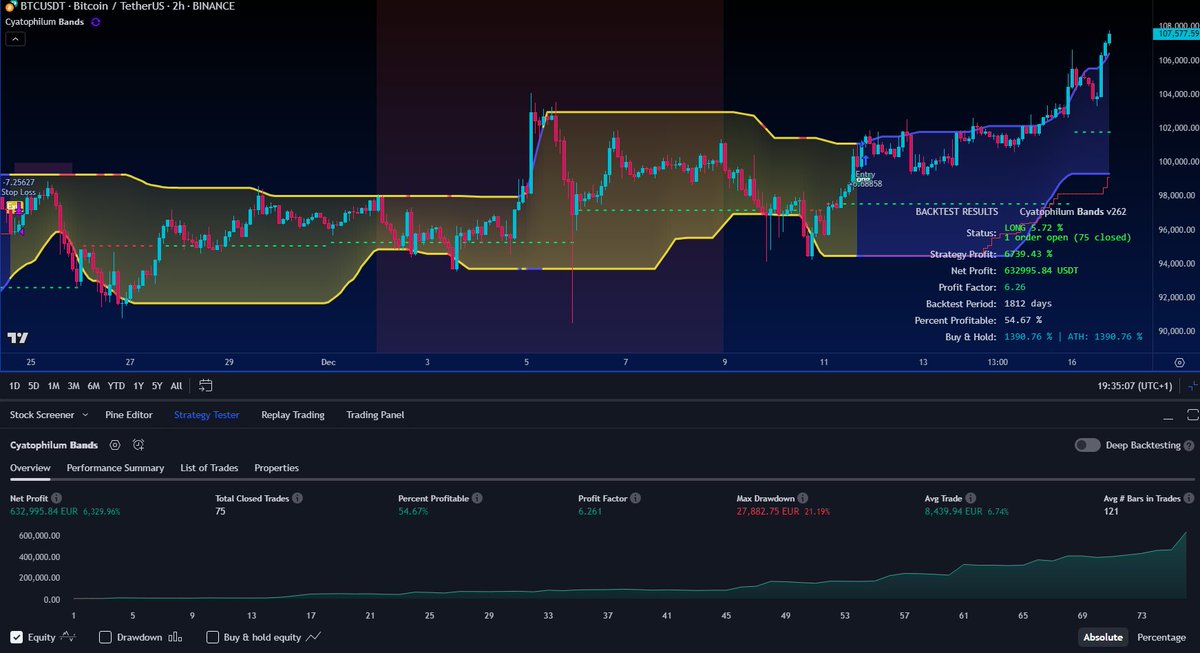Set chart range to All
1200x653 pixels.
pos(176,385)
